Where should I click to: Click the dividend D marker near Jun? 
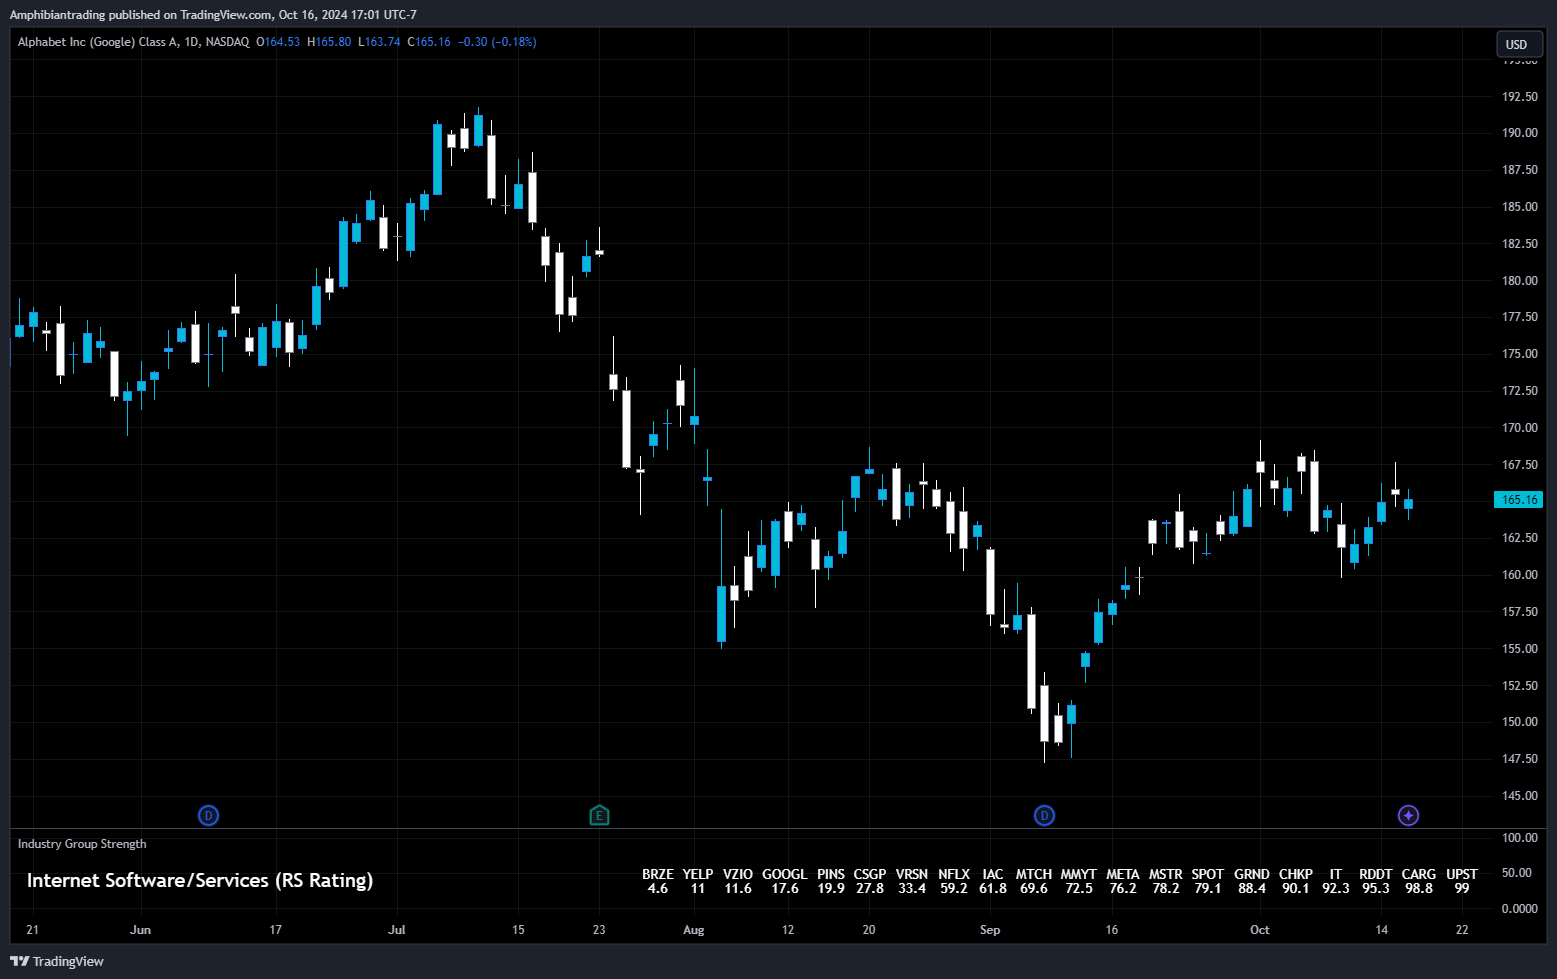coord(208,816)
